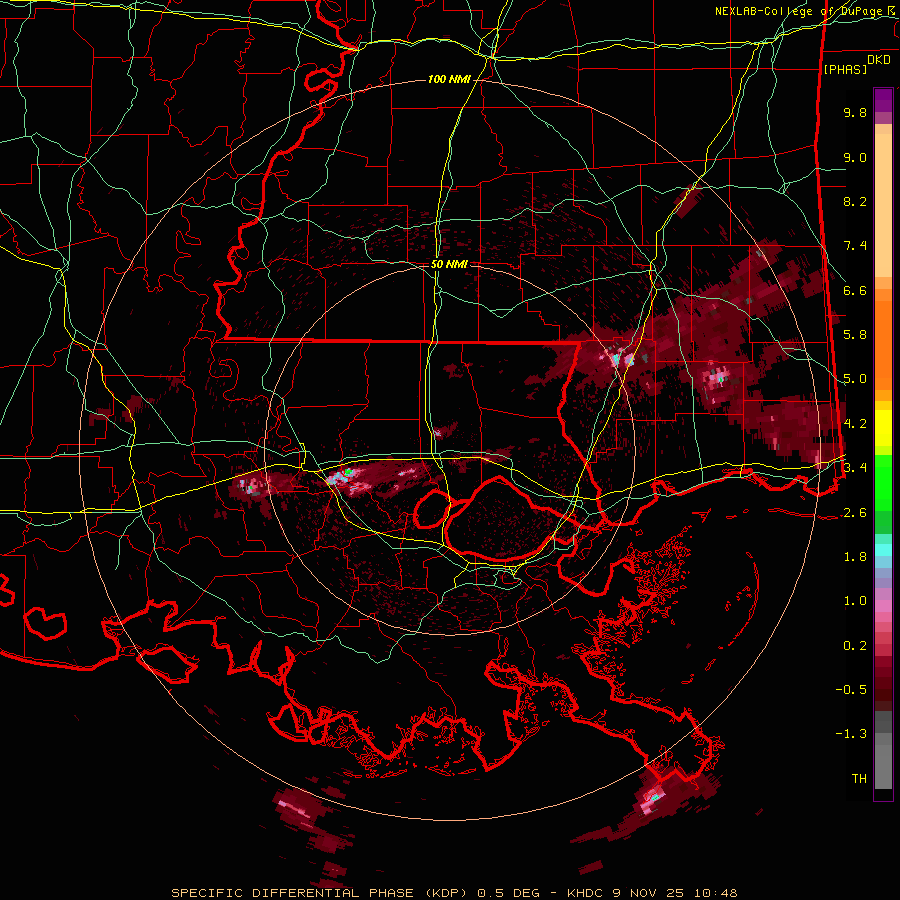This screenshot has width=900, height=900.
Task: Click the 1.8 value on color scale
Action: click(855, 557)
